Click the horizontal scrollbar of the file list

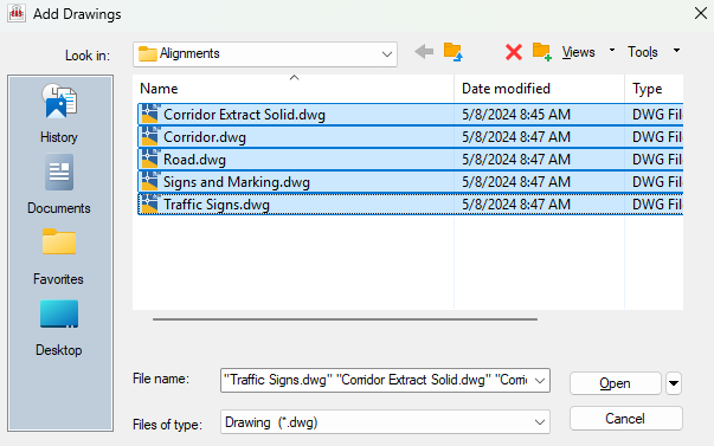pyautogui.click(x=345, y=320)
